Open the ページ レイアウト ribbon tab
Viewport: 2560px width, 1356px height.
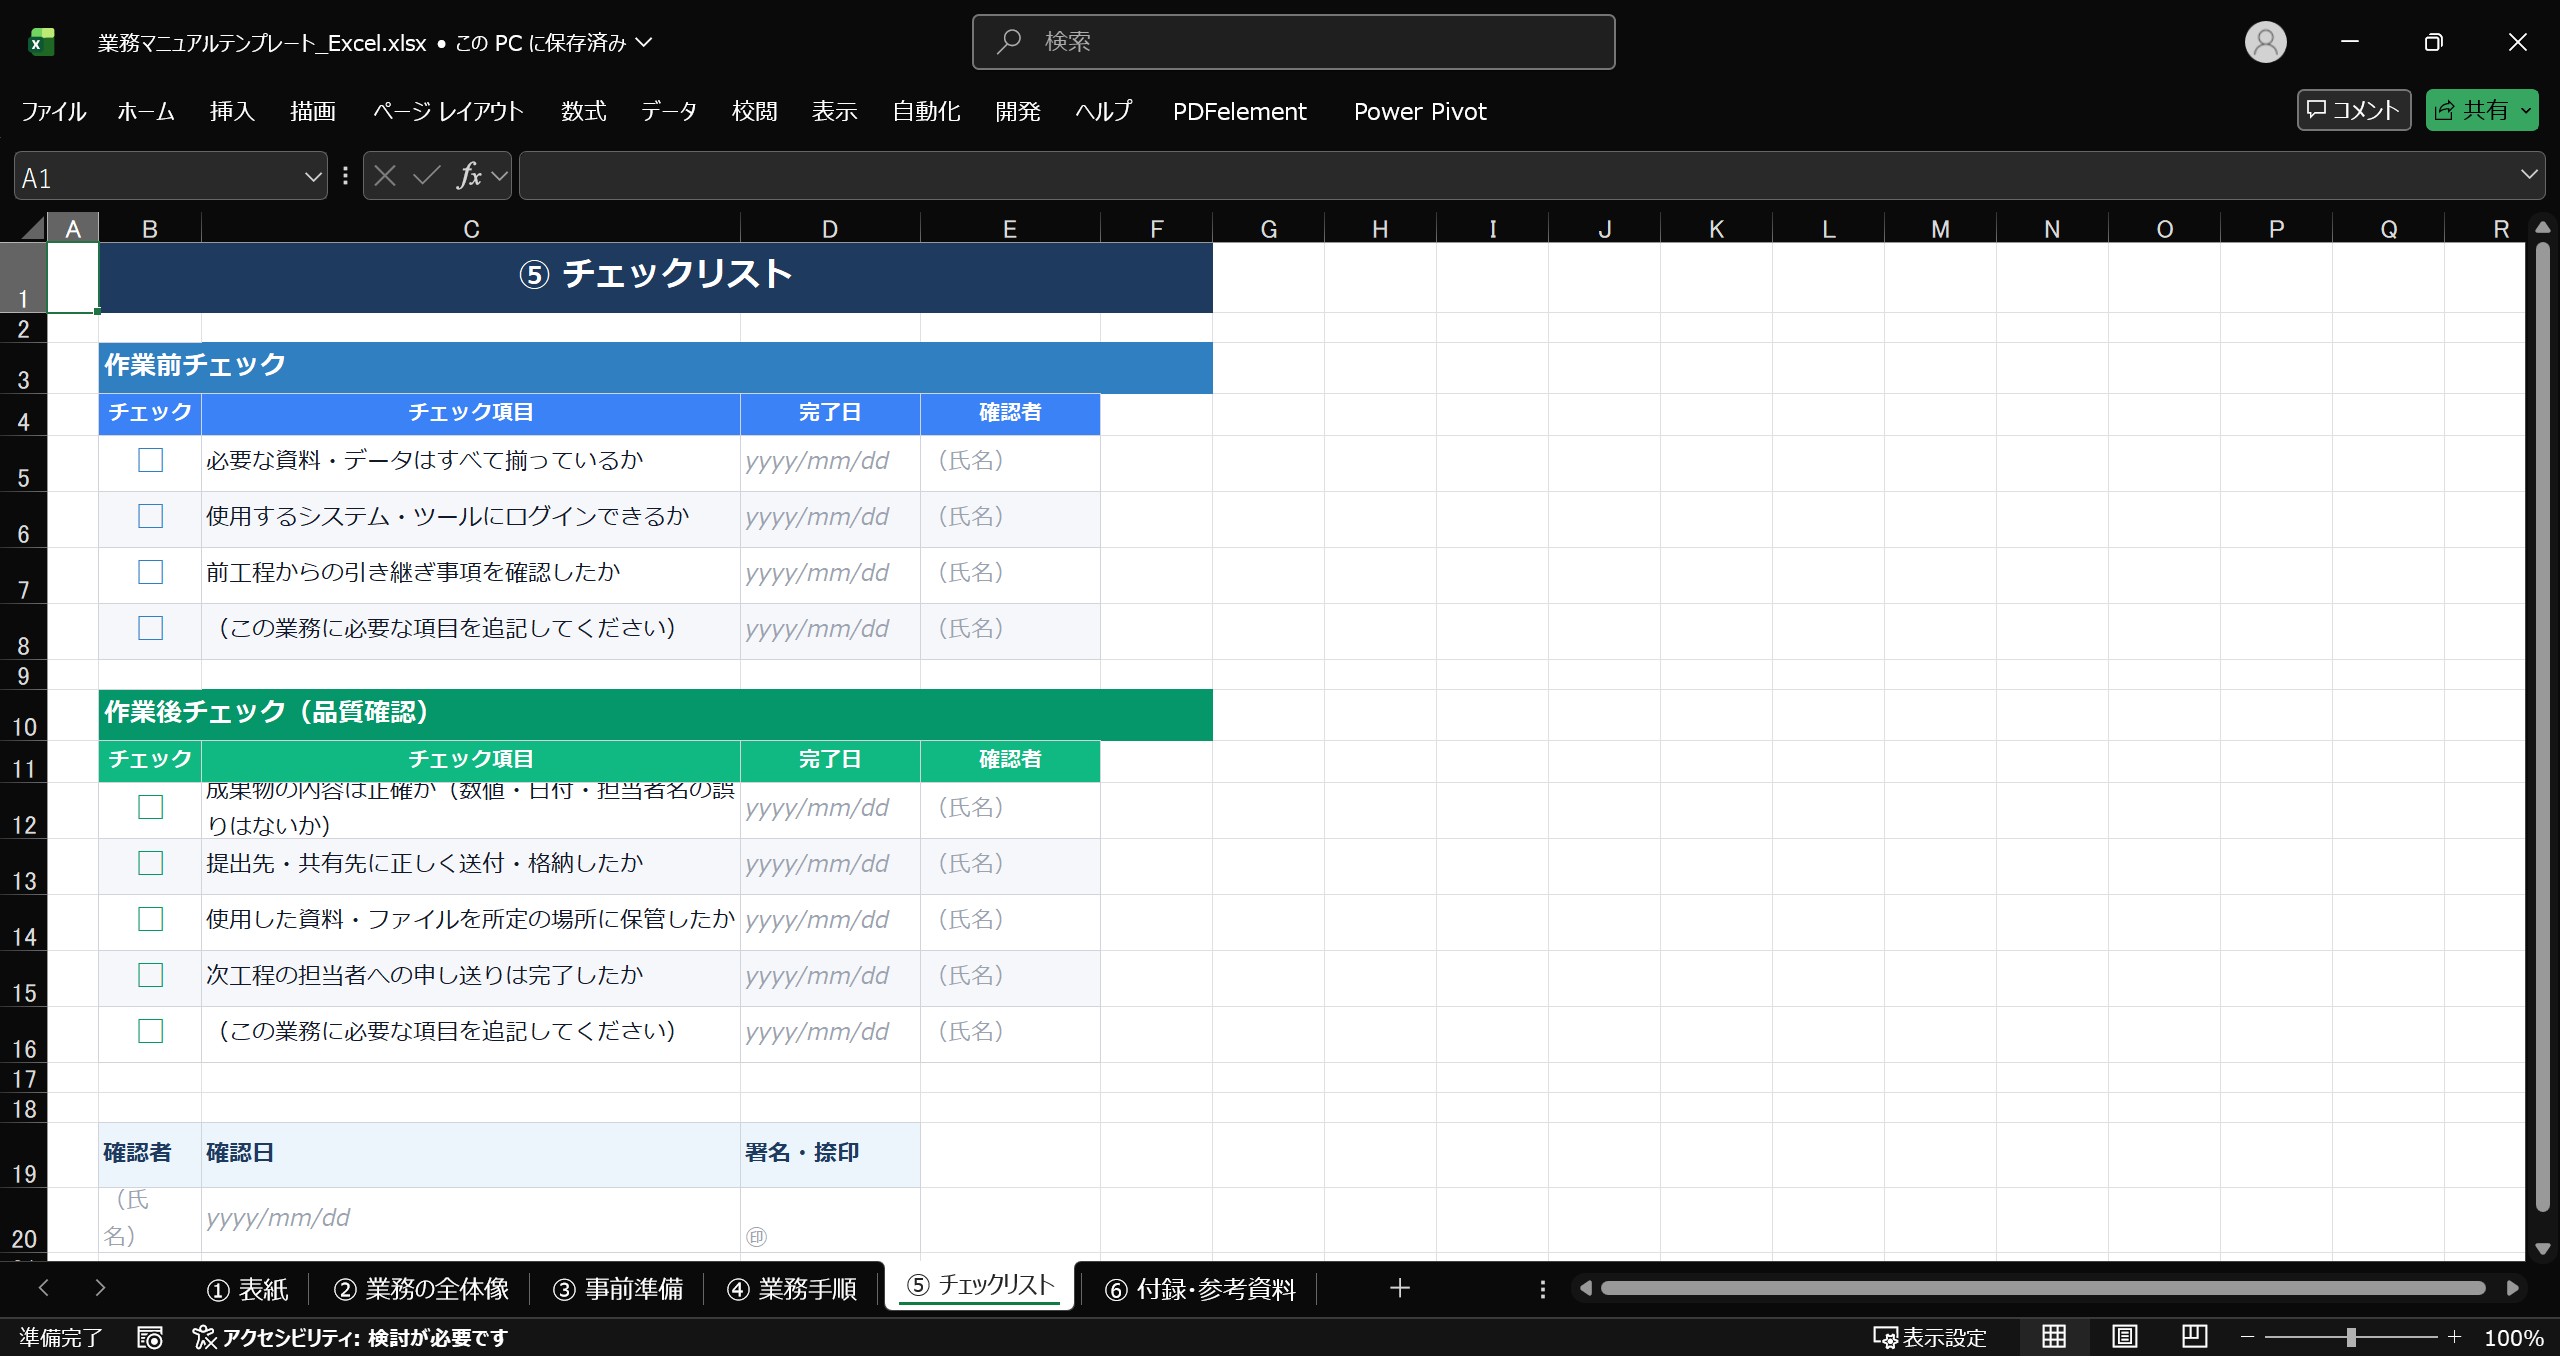tap(448, 111)
